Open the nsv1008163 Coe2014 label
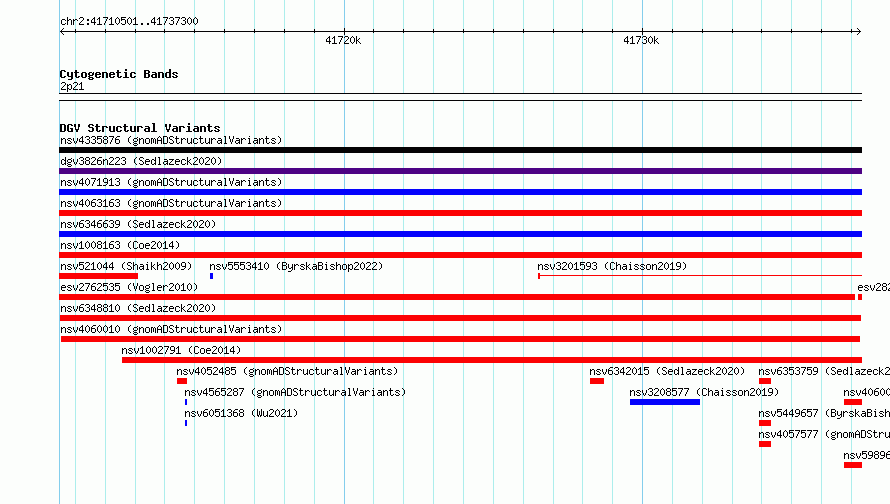 pyautogui.click(x=120, y=245)
